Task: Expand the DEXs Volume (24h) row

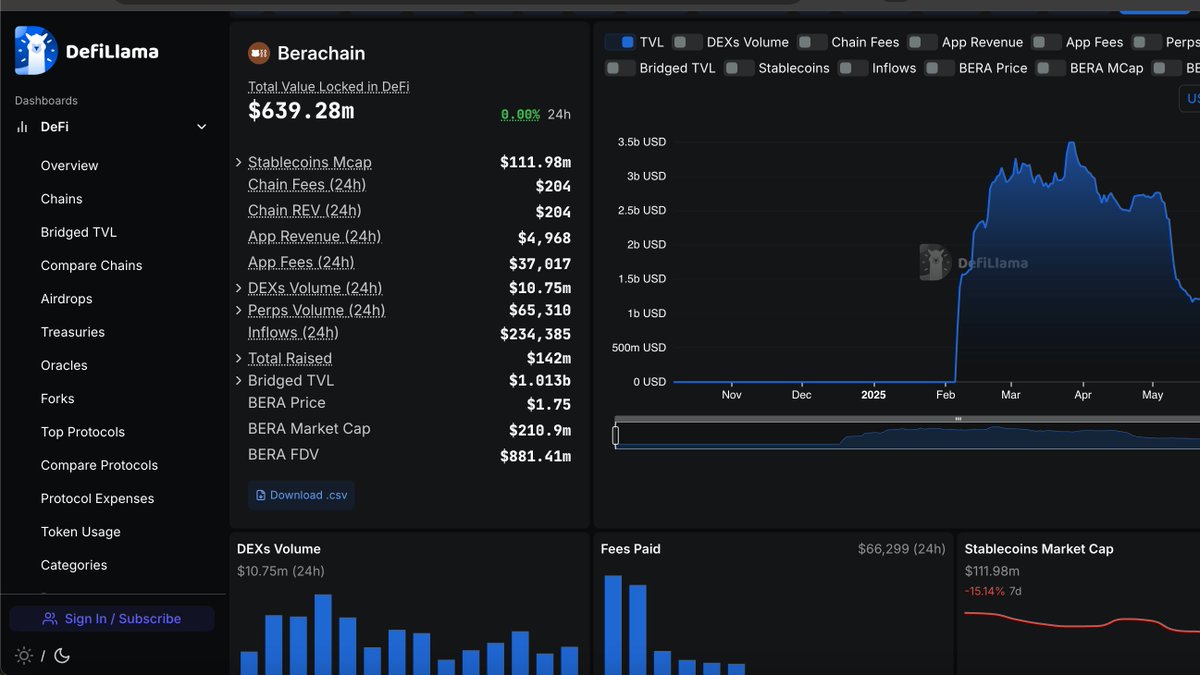Action: [238, 288]
